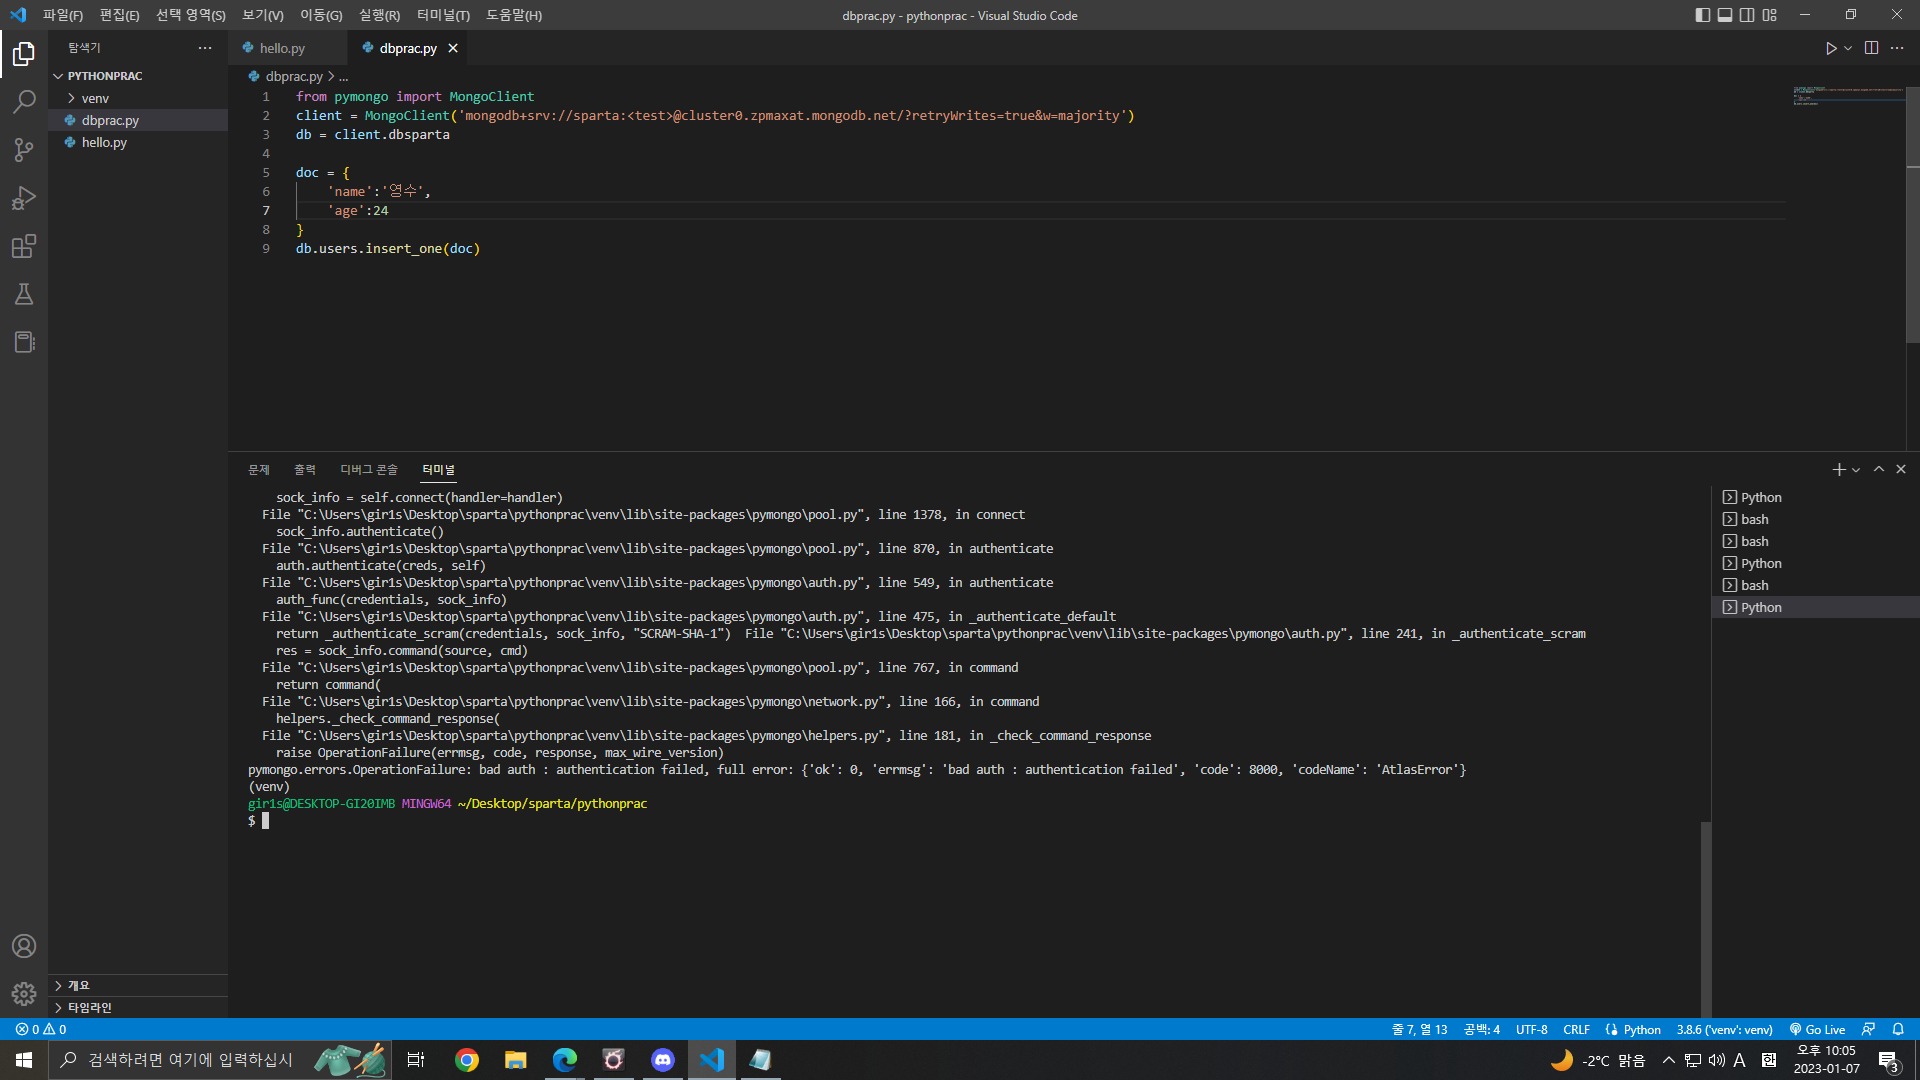Open File Explorer from the taskbar
Viewport: 1920px width, 1080px height.
[516, 1060]
